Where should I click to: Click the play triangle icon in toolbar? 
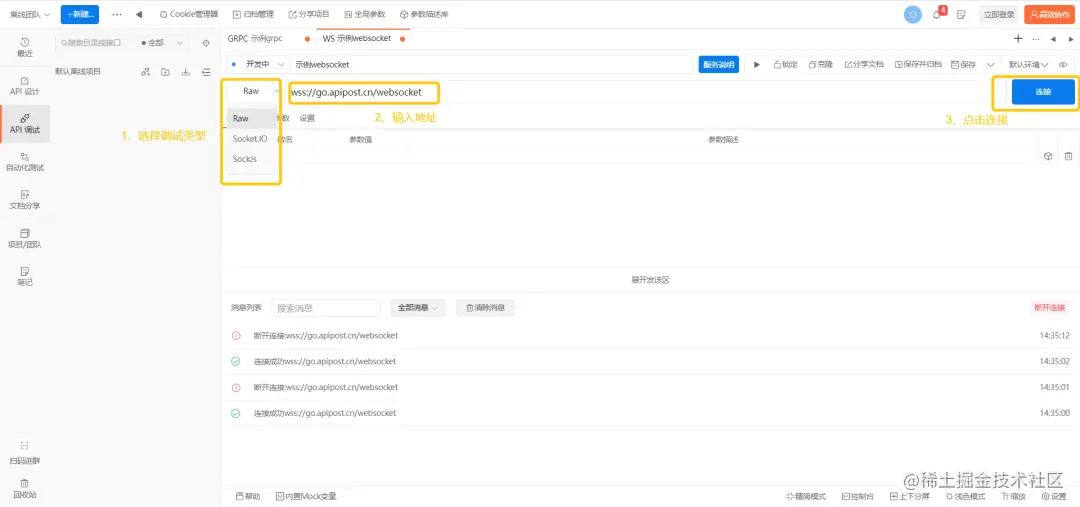tap(757, 64)
